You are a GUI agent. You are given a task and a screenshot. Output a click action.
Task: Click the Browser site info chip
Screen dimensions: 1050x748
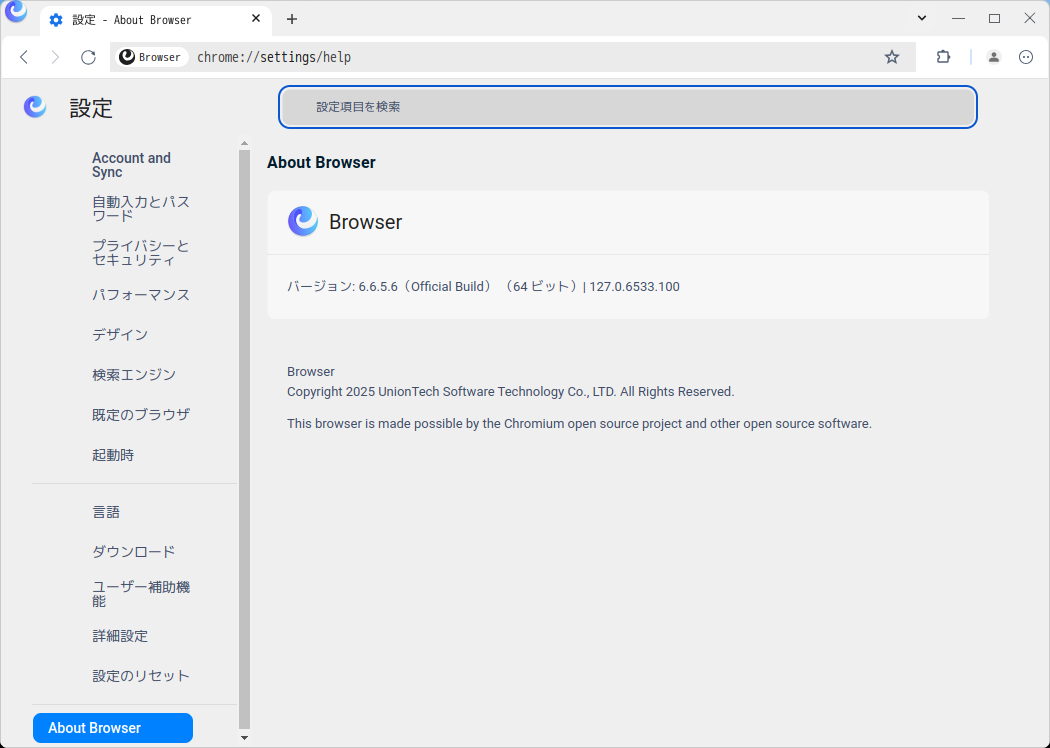pyautogui.click(x=152, y=57)
